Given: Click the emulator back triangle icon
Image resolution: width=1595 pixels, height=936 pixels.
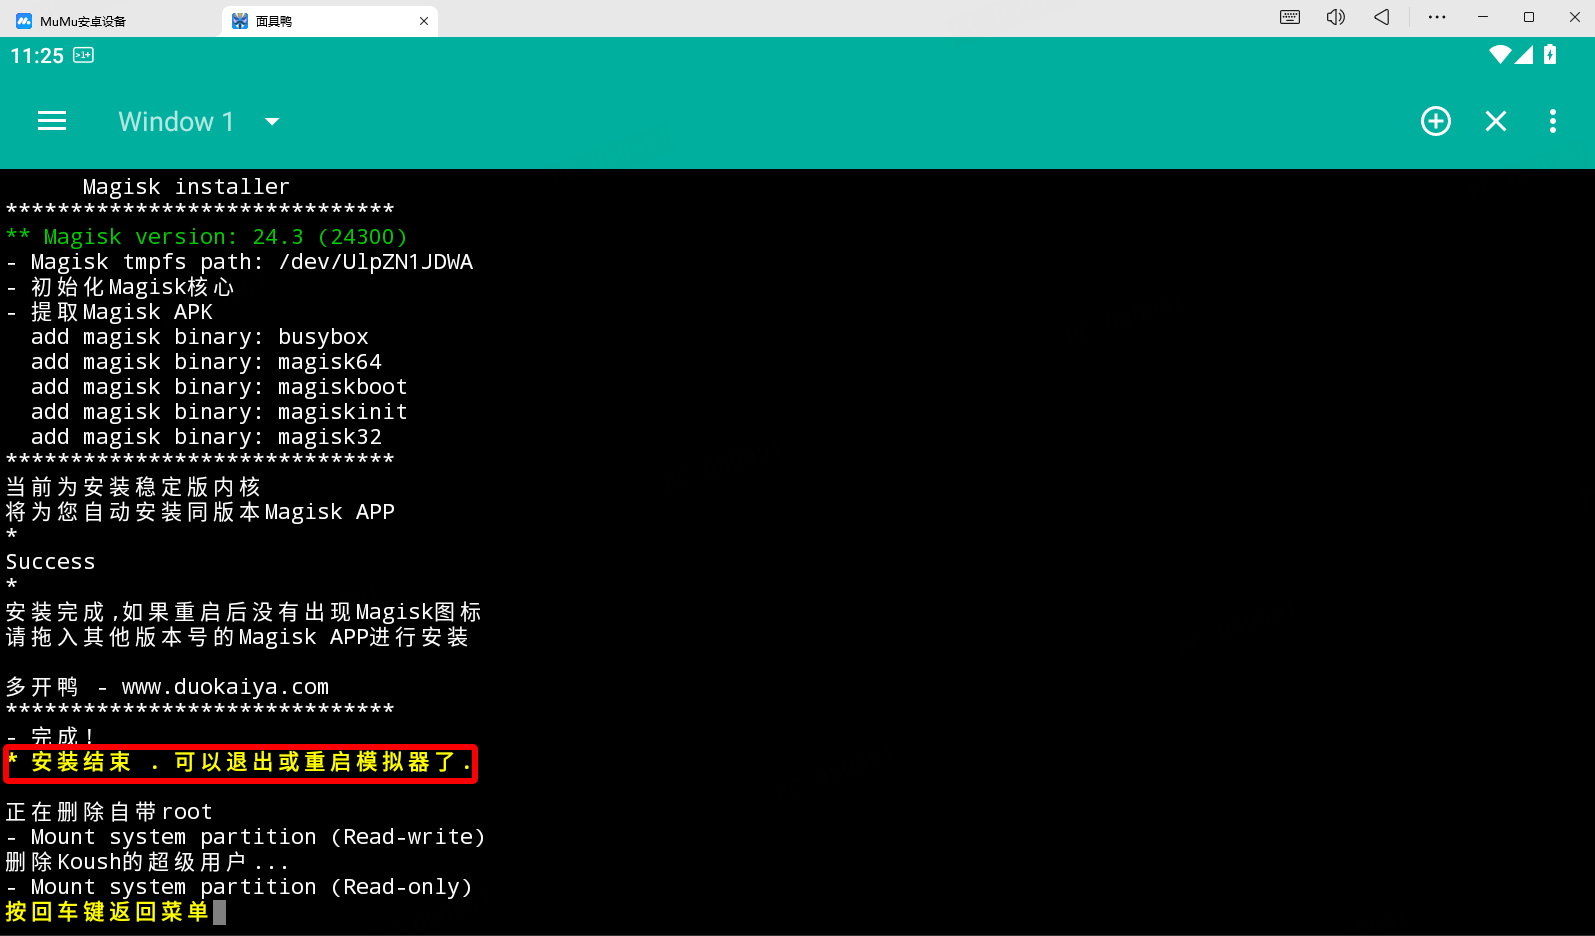Looking at the screenshot, I should tap(1382, 17).
